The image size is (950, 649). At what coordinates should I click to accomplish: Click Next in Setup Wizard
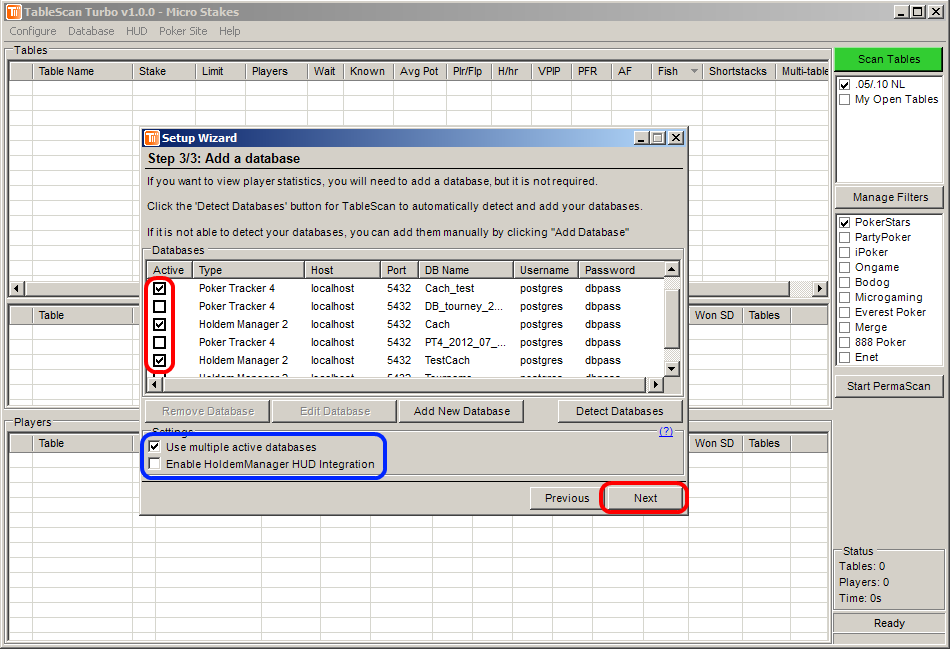pyautogui.click(x=645, y=498)
